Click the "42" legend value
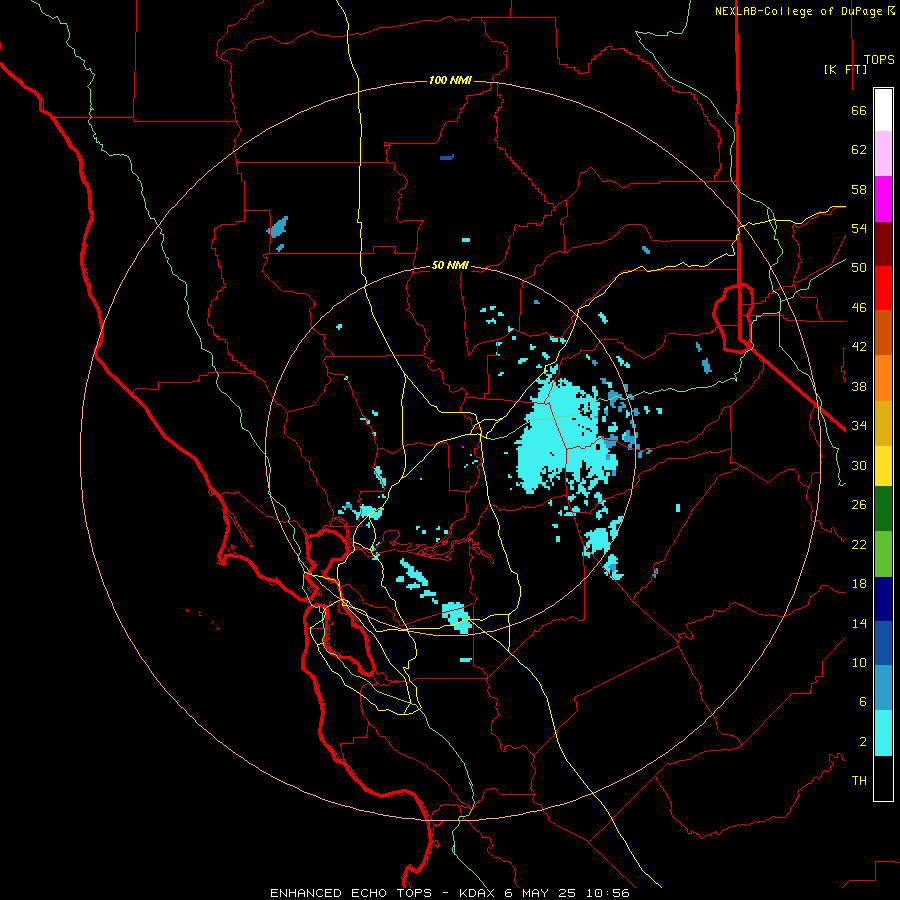This screenshot has height=900, width=900. click(859, 347)
